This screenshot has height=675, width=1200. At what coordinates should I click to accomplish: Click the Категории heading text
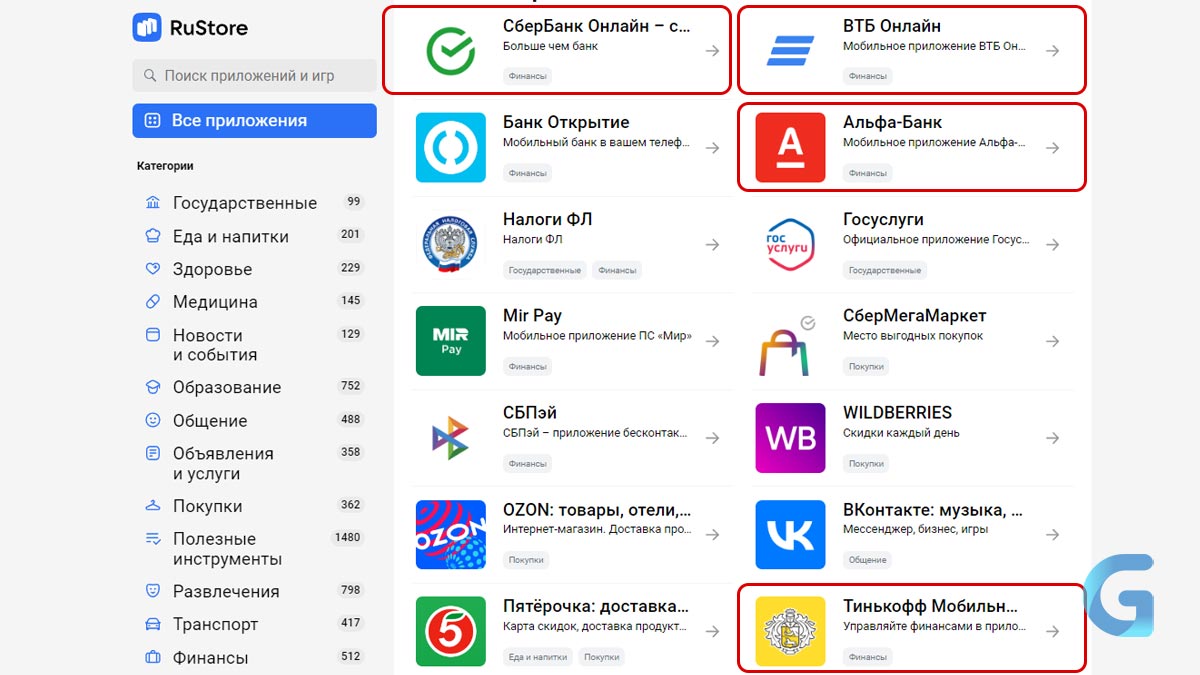coord(165,166)
